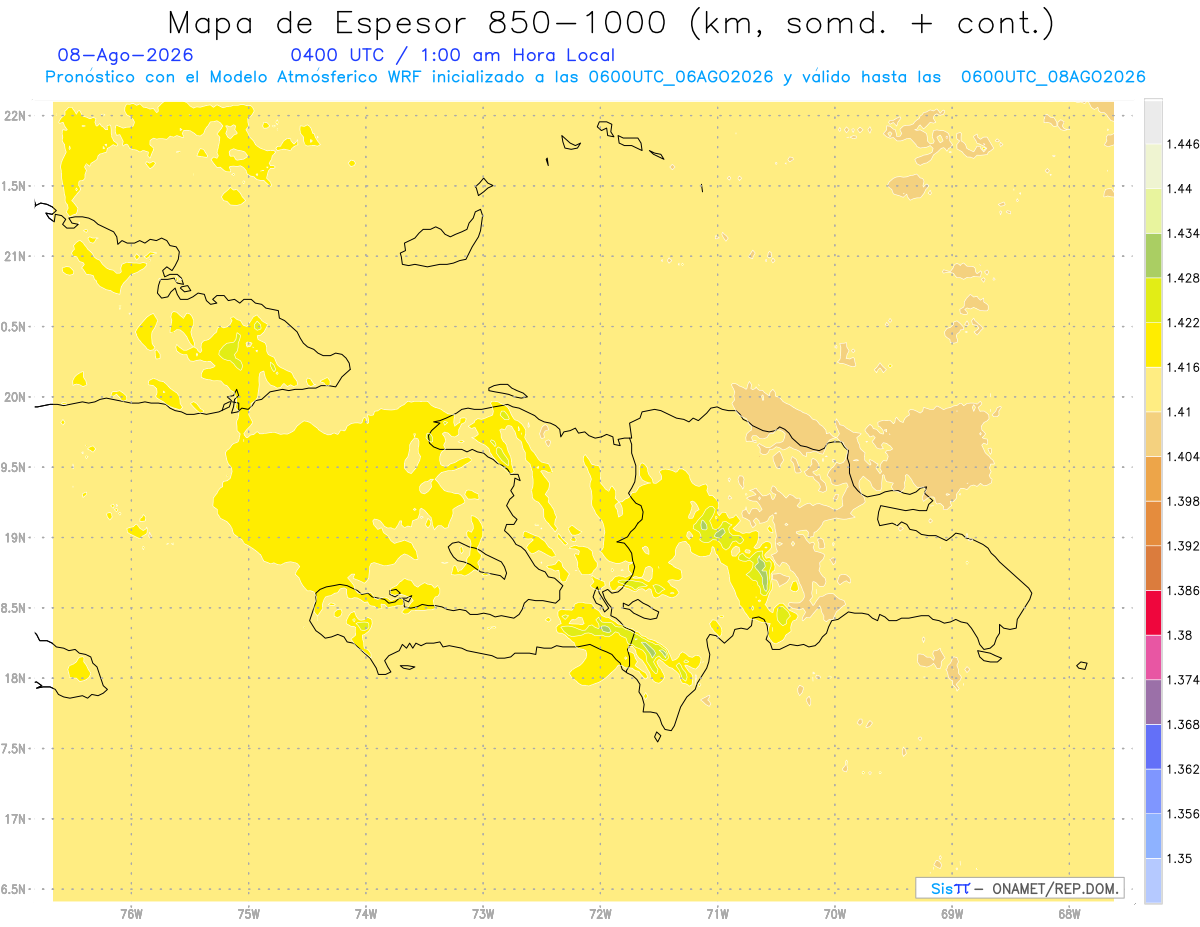Click the colorbar value 1.356

pos(1185,814)
